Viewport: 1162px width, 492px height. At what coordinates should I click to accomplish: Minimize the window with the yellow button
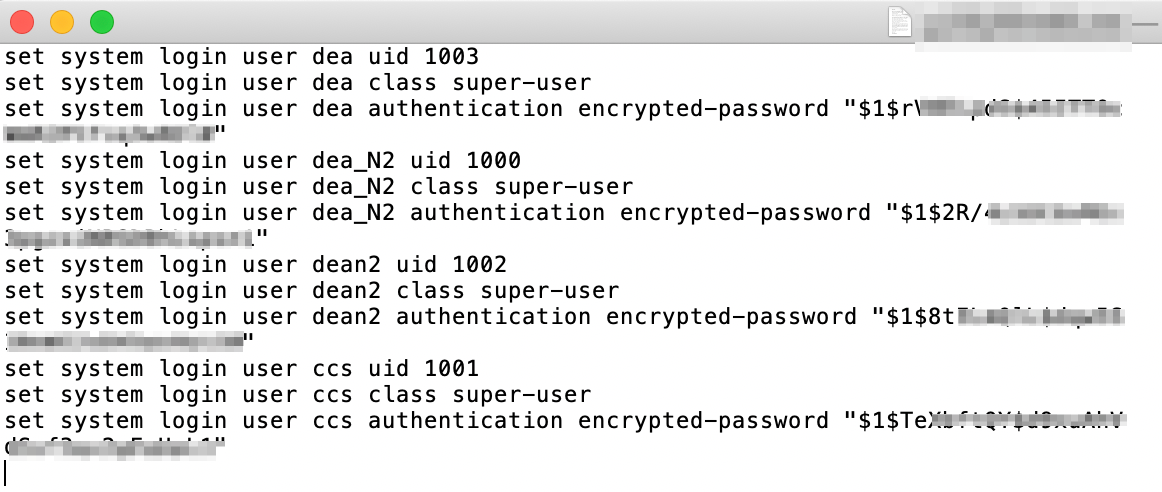pos(61,21)
